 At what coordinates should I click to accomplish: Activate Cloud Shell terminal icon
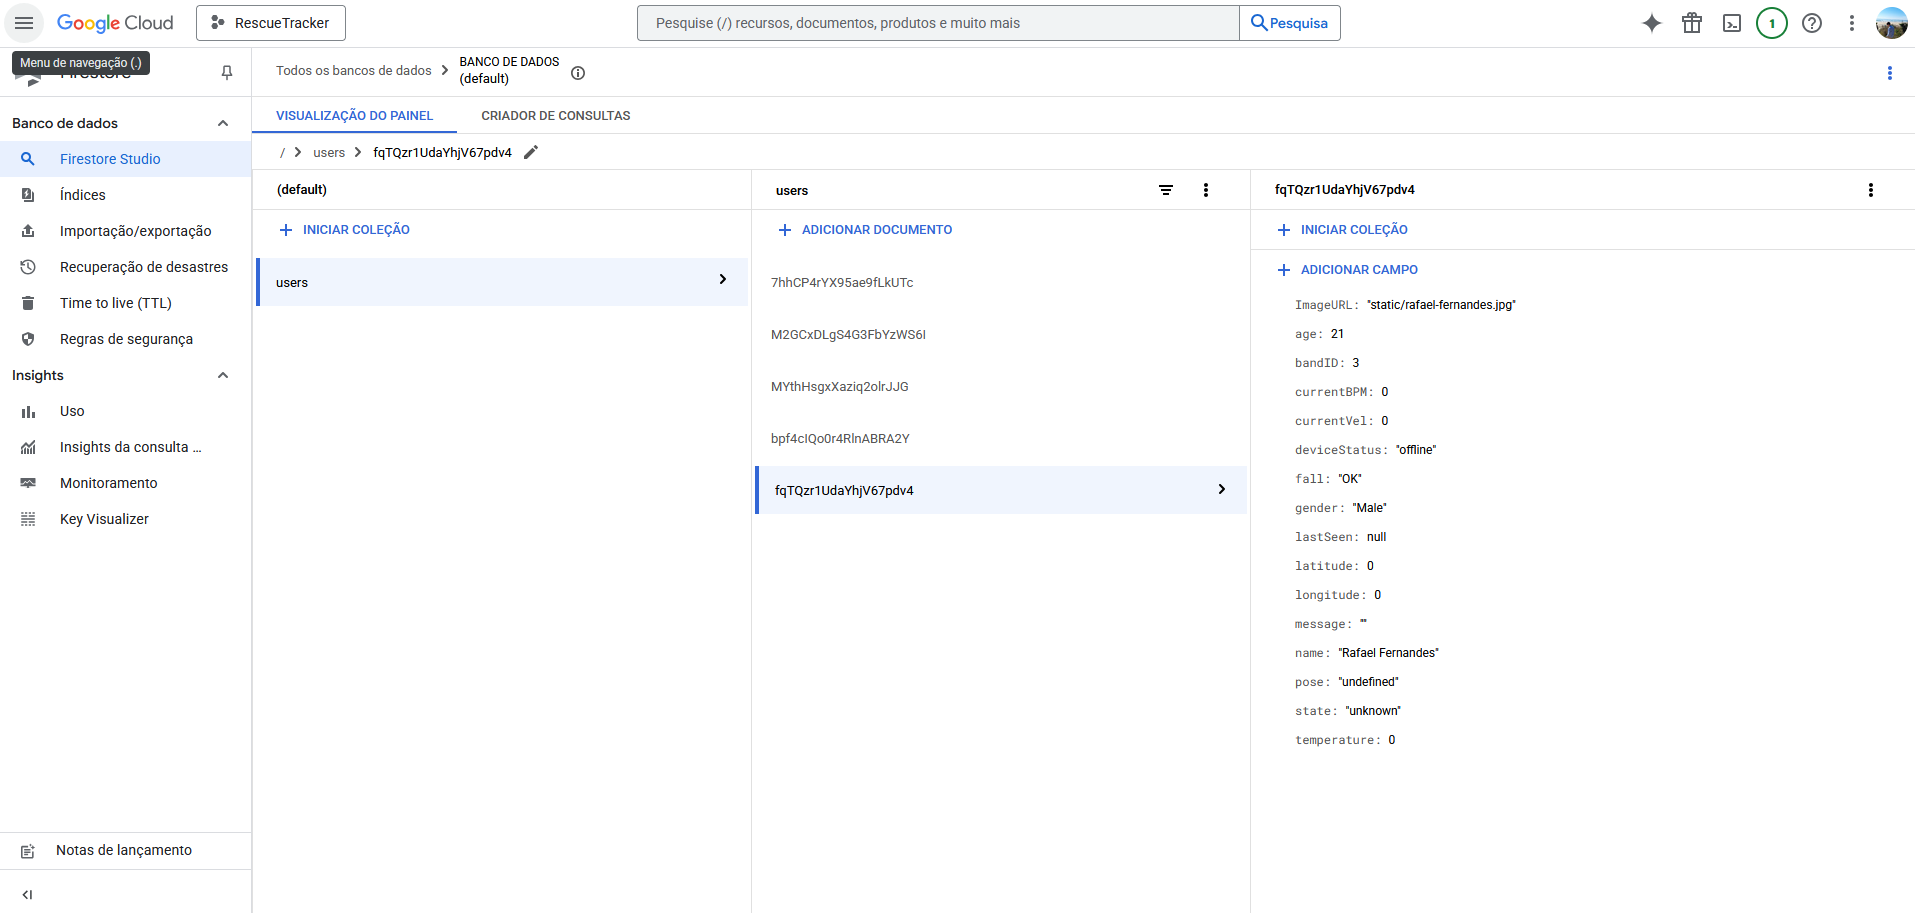[1731, 23]
